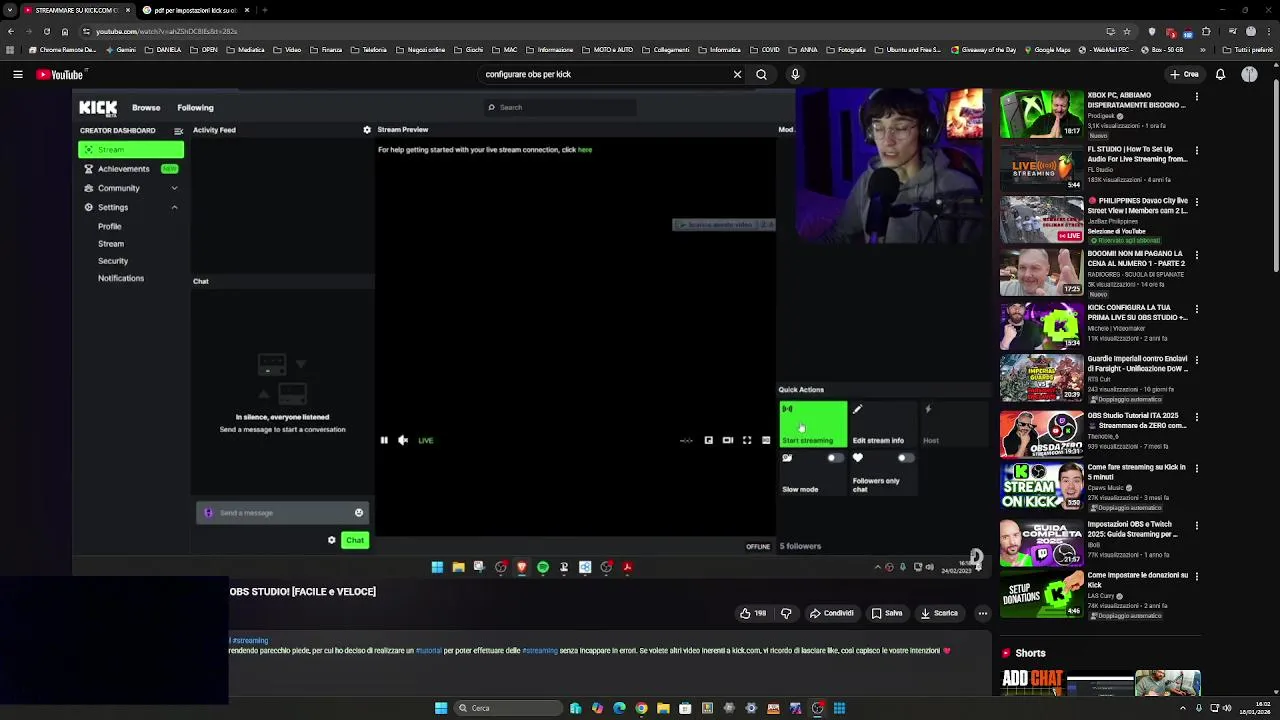Viewport: 1280px width, 720px height.
Task: Enter fullscreen in the video player
Action: click(x=747, y=440)
